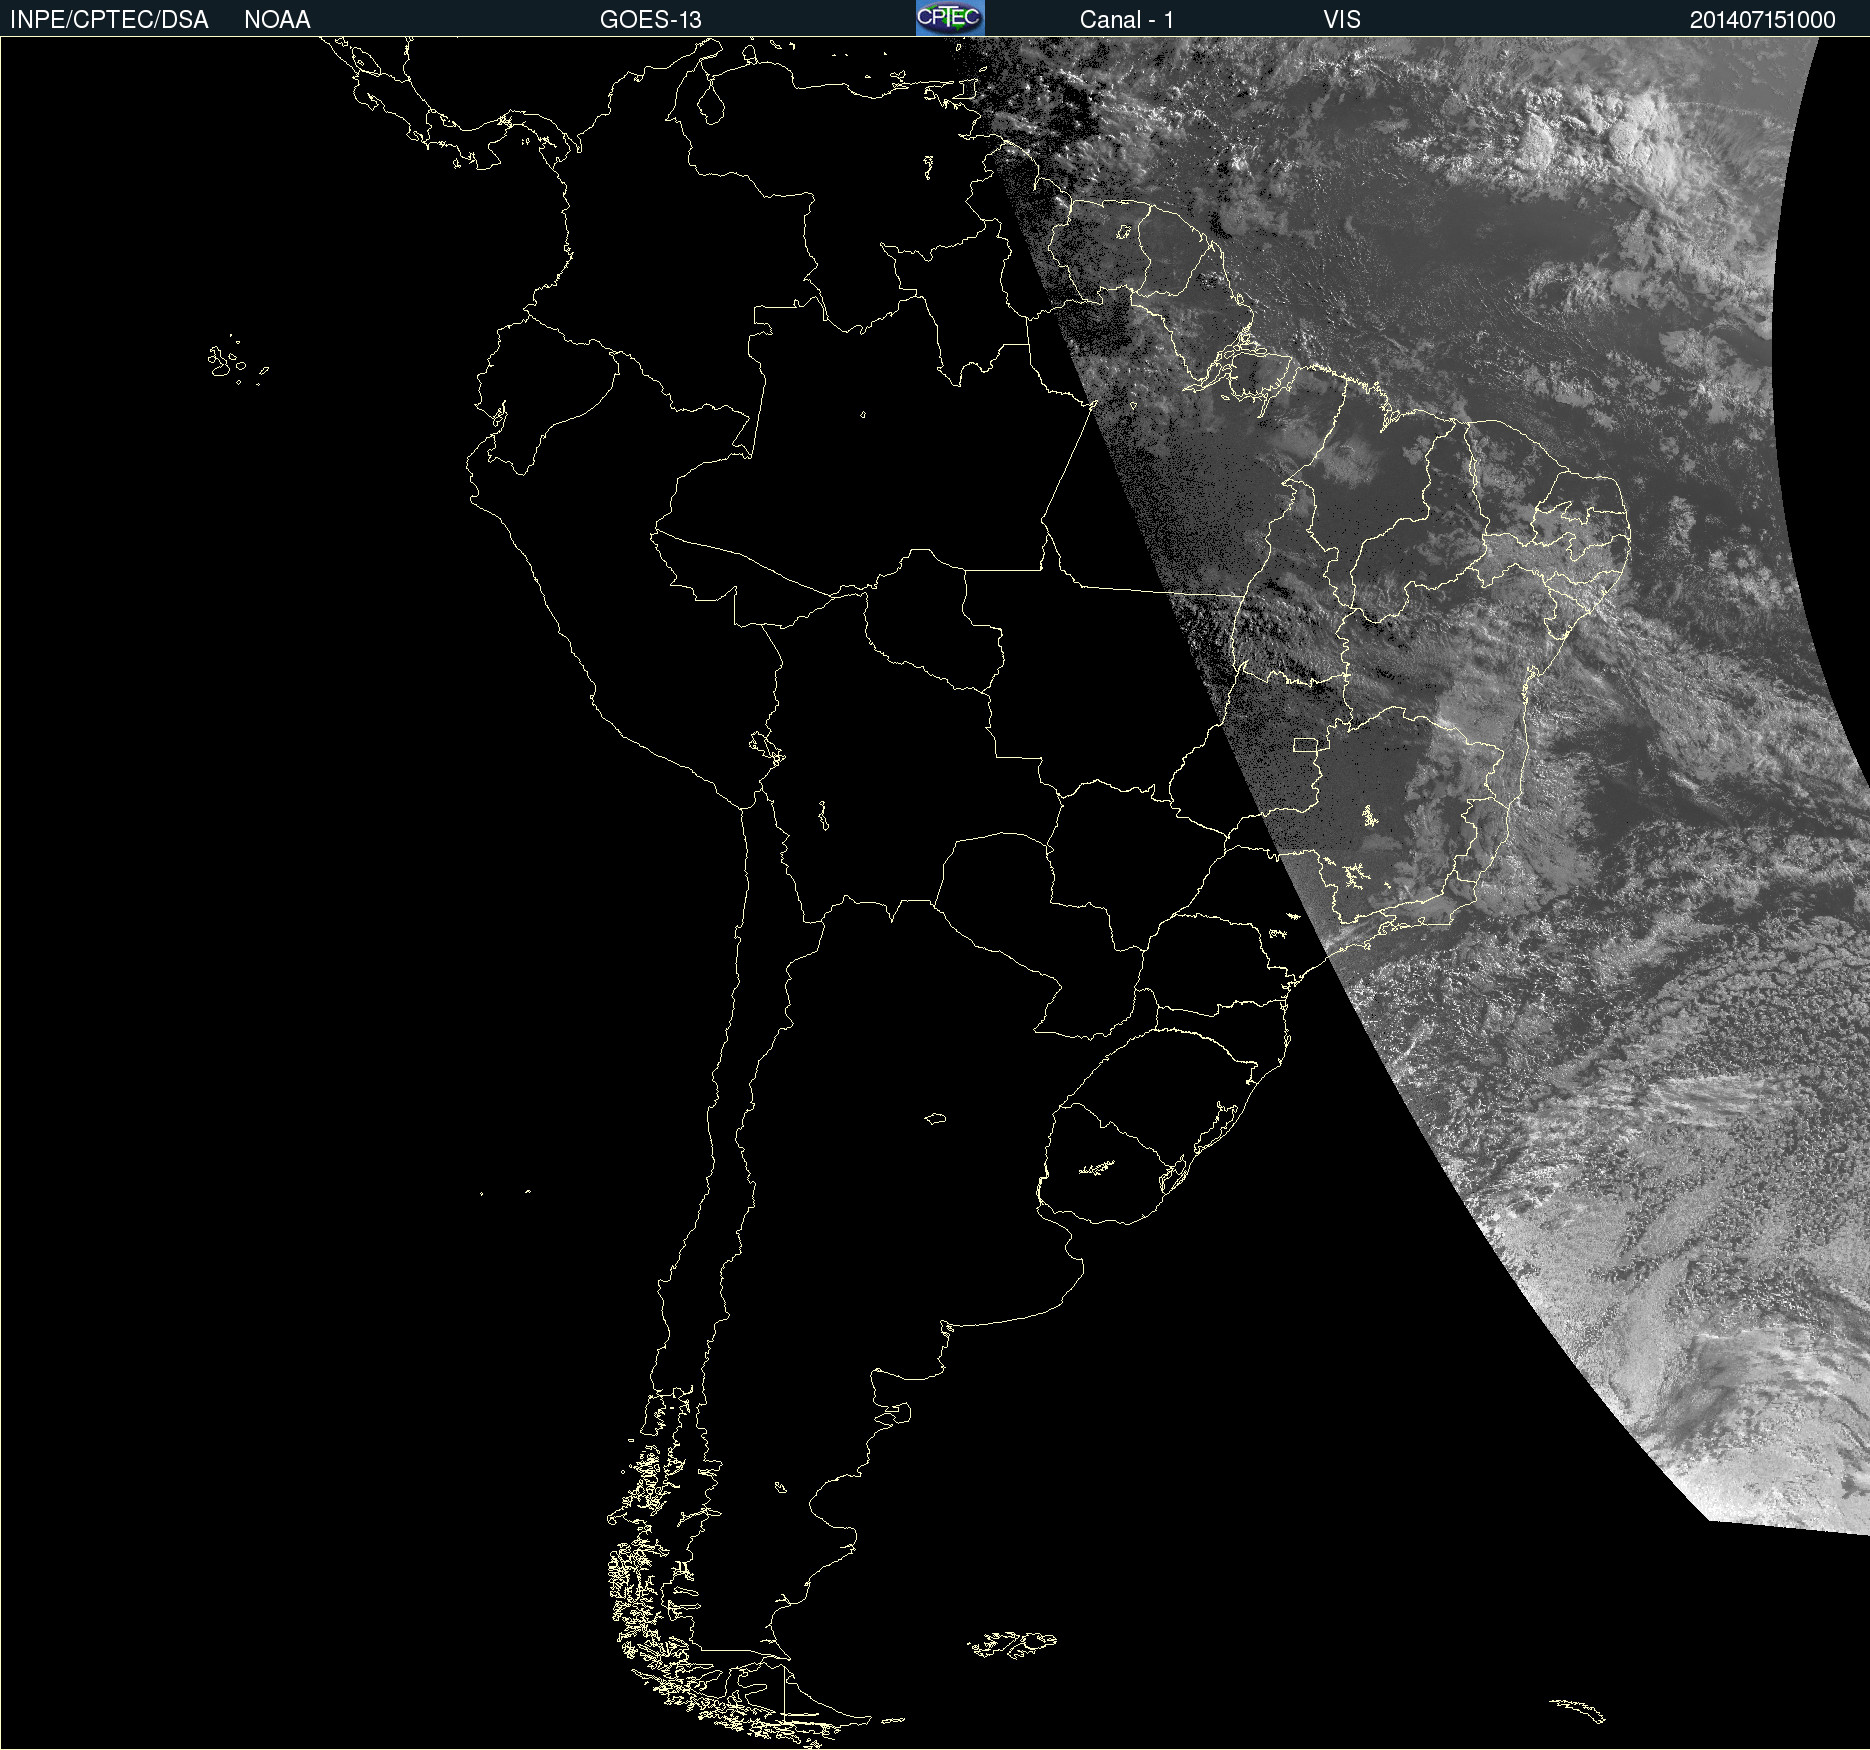1870x1750 pixels.
Task: Select the Falkland Islands outline
Action: coord(1012,1644)
